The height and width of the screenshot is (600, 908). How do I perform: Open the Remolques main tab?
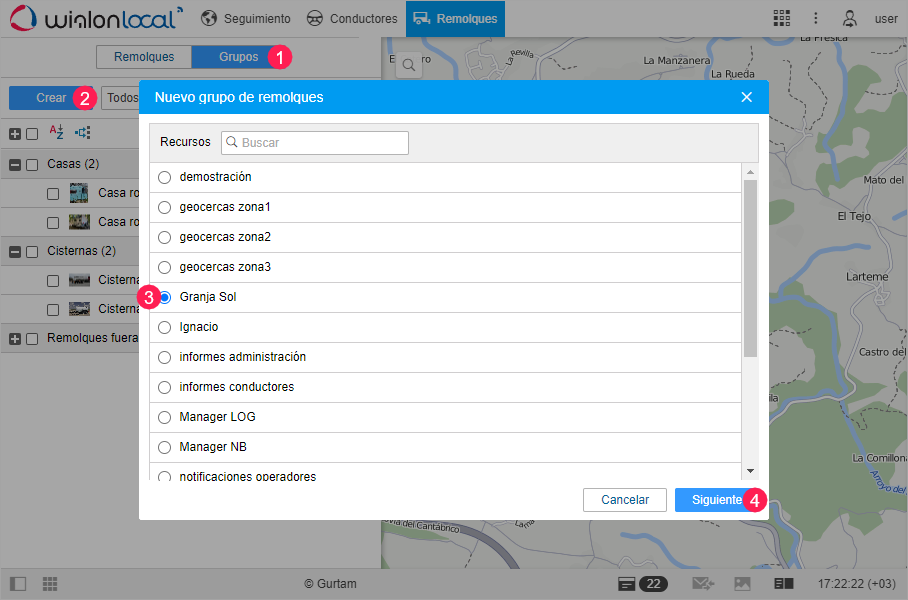(455, 19)
